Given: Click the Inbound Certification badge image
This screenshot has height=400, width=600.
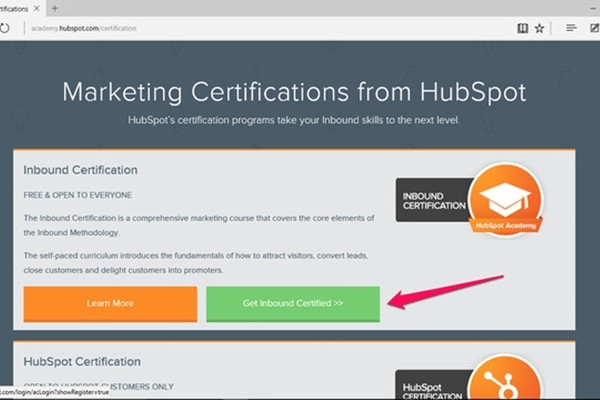Looking at the screenshot, I should tap(470, 200).
